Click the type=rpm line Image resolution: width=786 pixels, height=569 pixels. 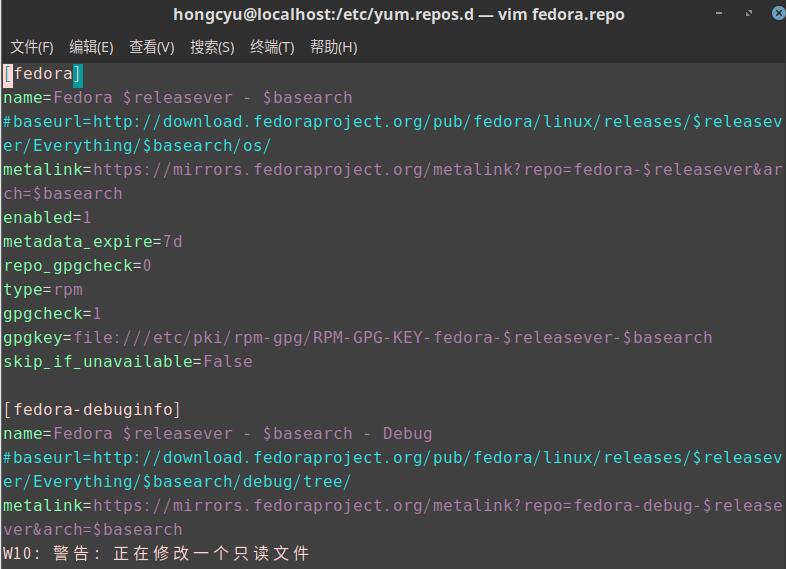[x=43, y=290]
